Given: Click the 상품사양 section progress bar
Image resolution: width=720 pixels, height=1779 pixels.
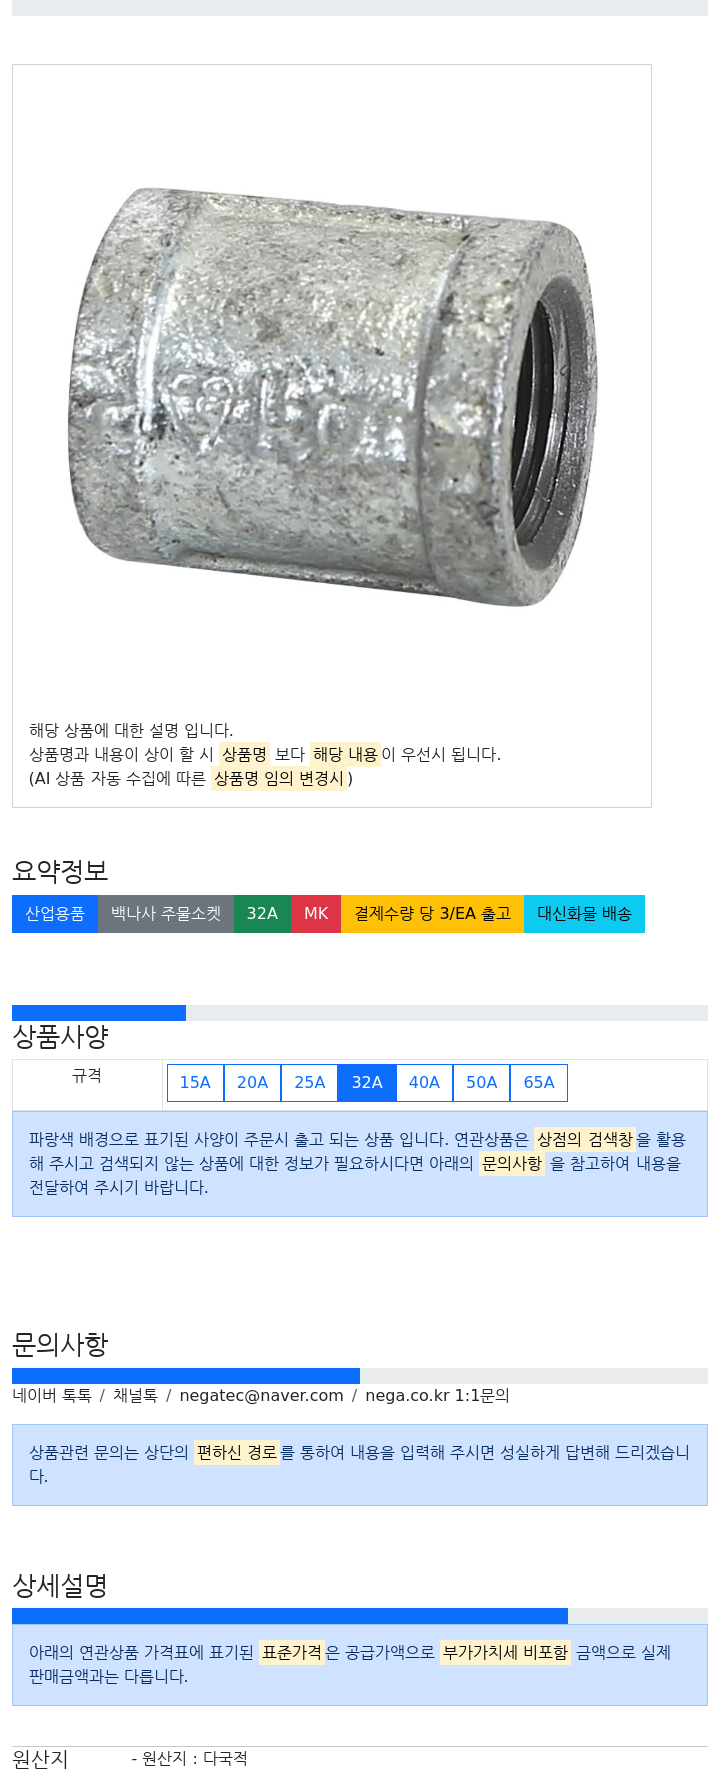Looking at the screenshot, I should point(360,1013).
